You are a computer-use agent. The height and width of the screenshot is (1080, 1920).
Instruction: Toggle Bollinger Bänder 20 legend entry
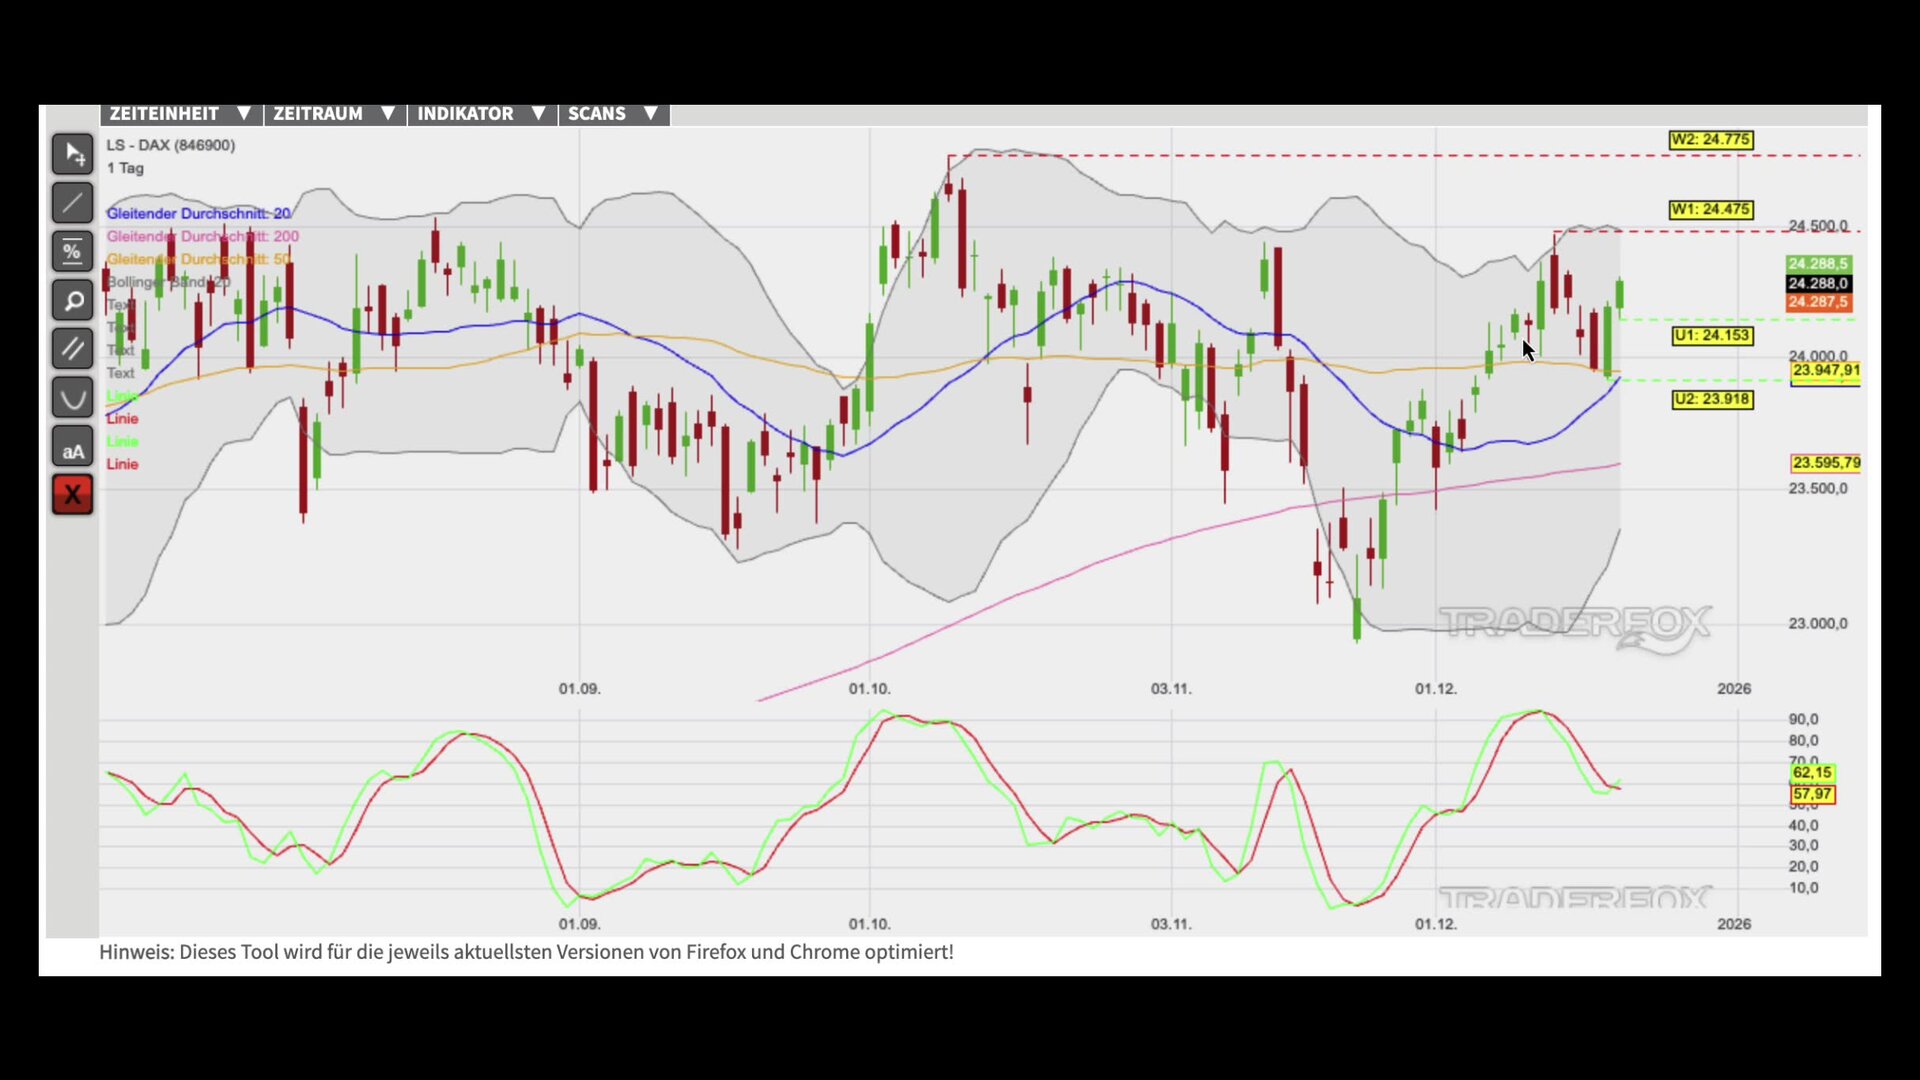(168, 282)
